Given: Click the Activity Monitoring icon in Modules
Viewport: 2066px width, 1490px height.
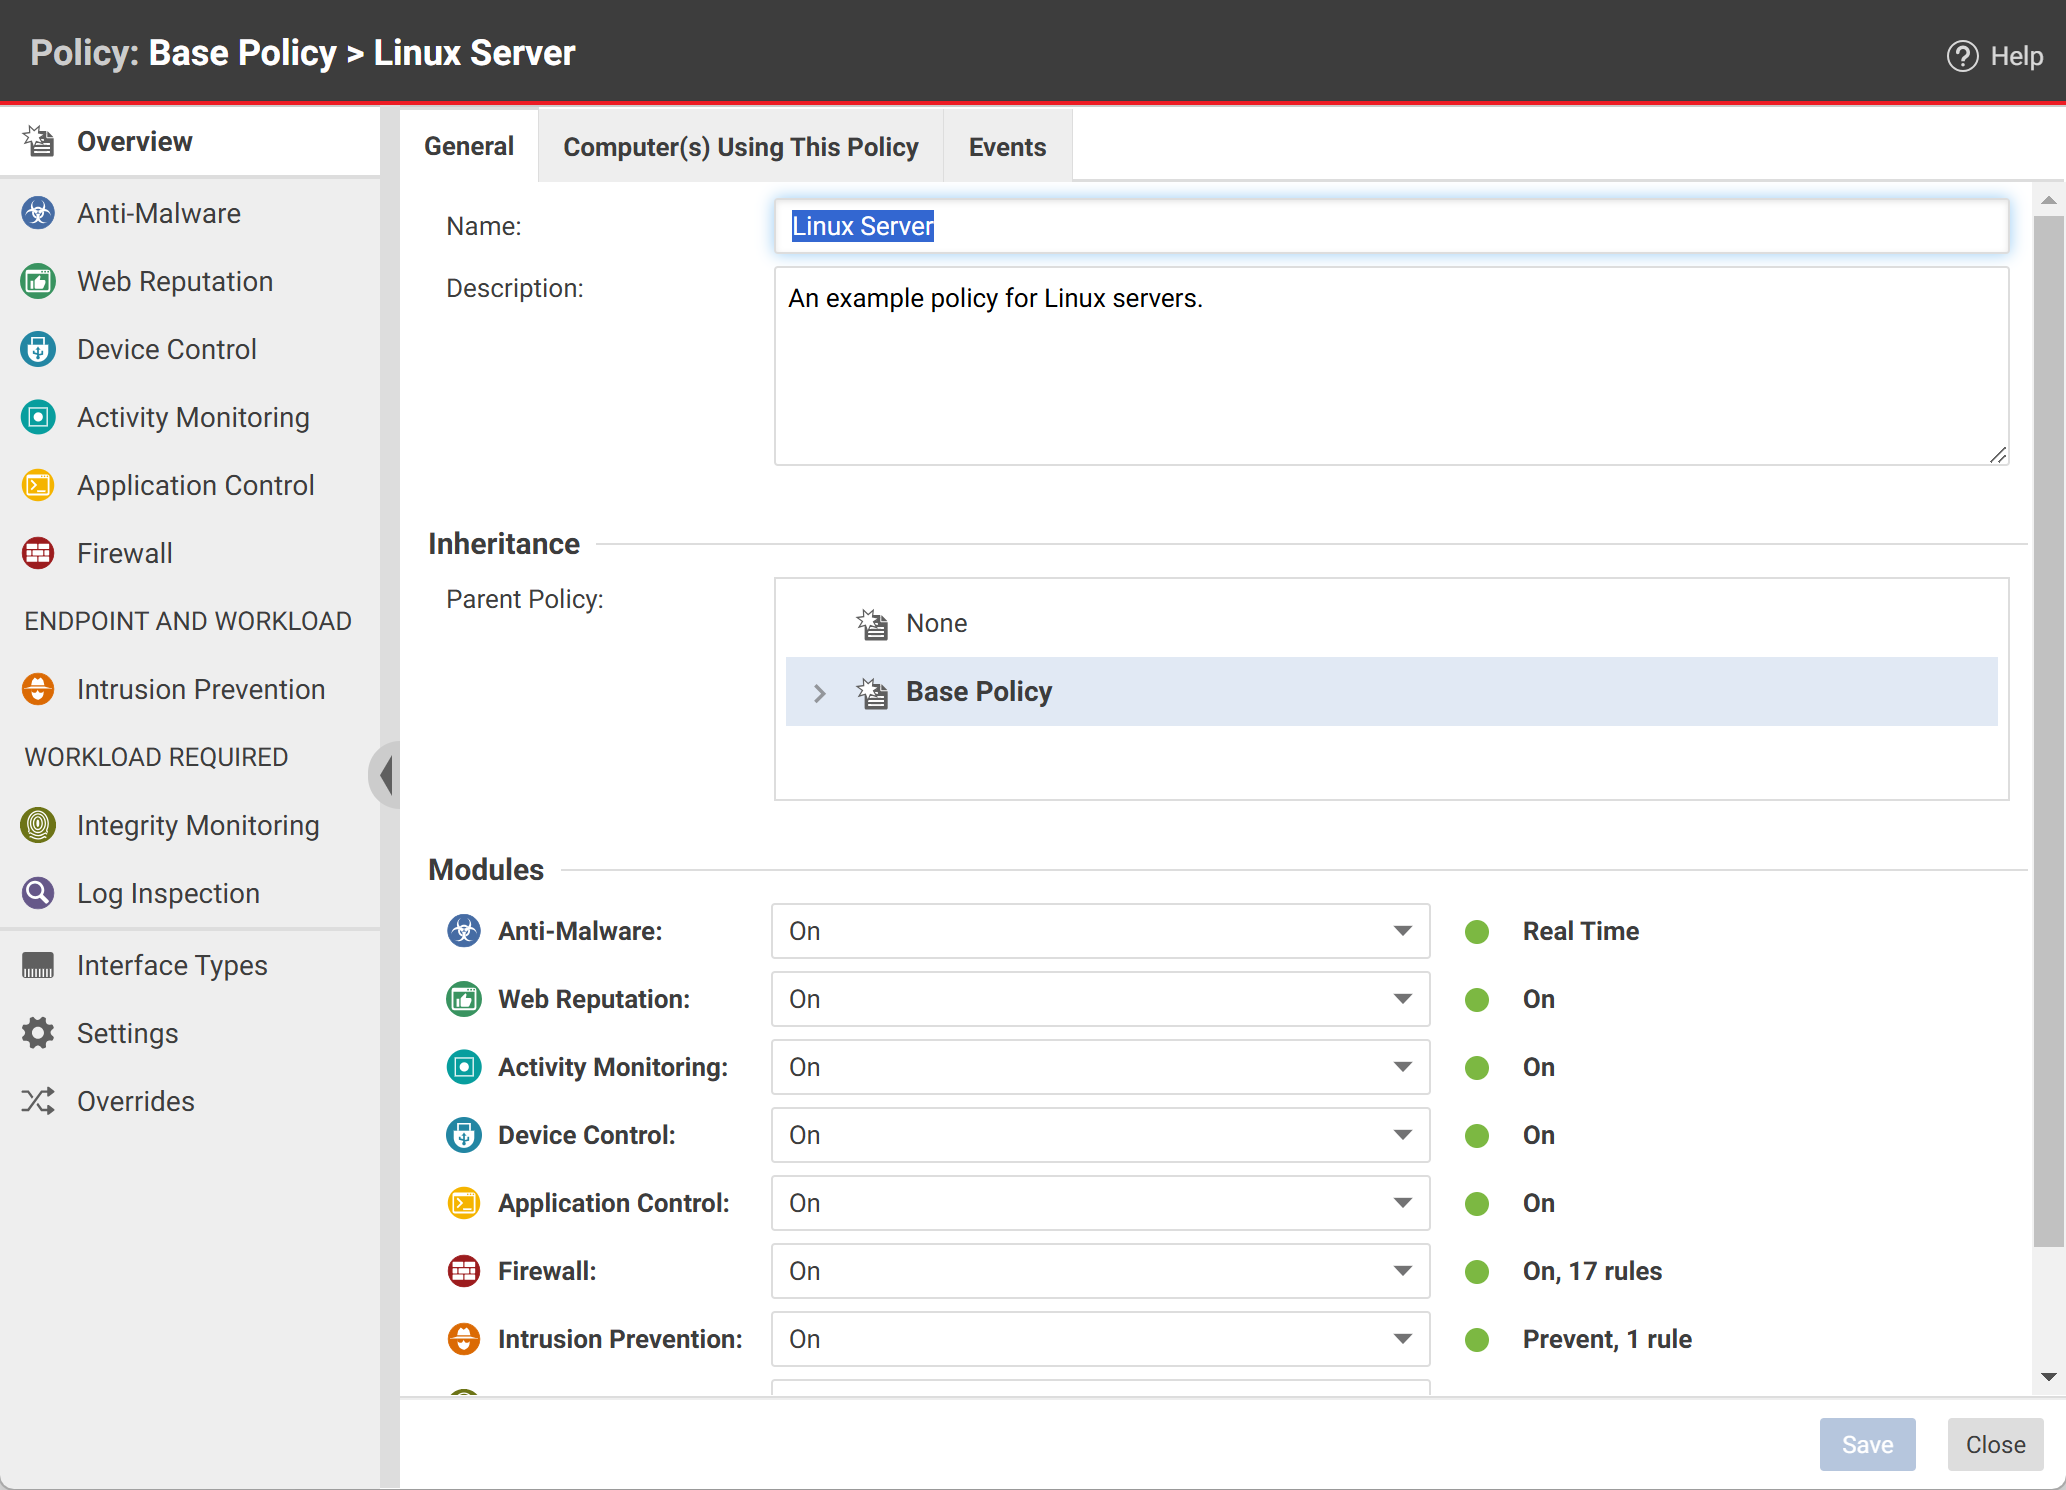Looking at the screenshot, I should 463,1067.
